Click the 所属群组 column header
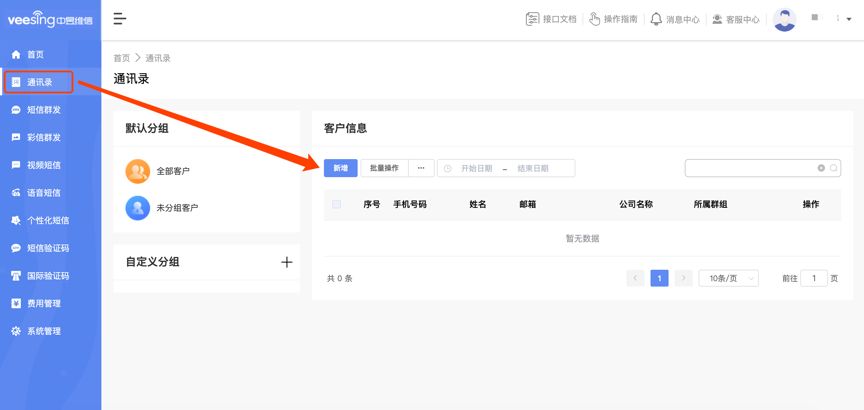Image resolution: width=864 pixels, height=410 pixels. (x=710, y=204)
